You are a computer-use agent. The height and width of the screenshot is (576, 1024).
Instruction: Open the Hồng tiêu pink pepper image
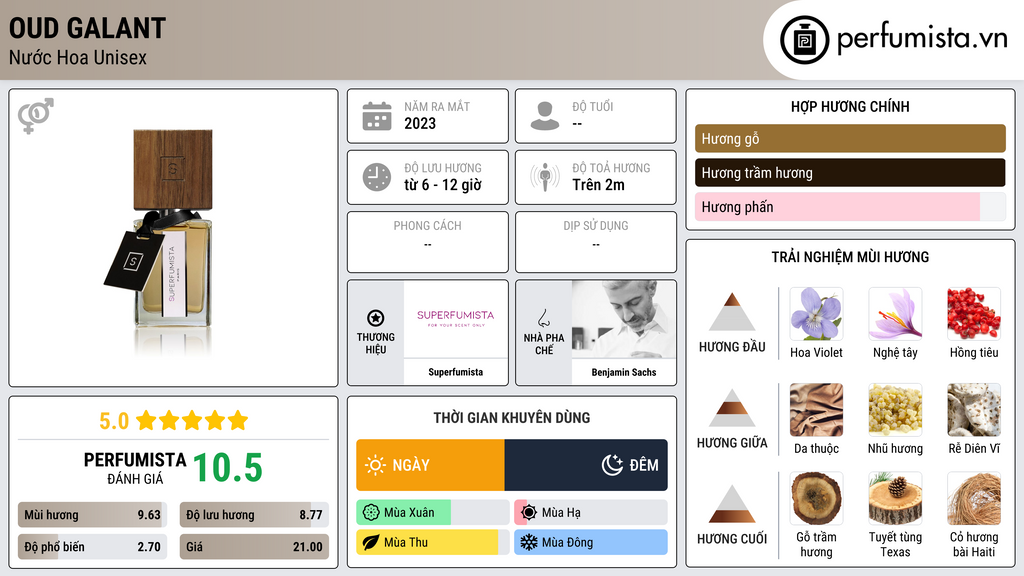click(x=974, y=314)
